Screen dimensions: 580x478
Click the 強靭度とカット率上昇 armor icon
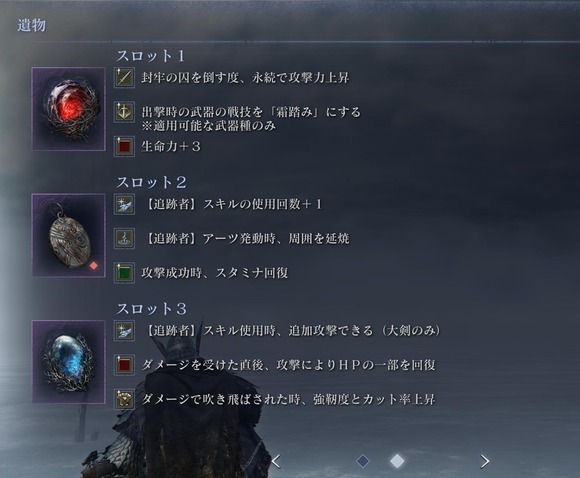(x=124, y=399)
